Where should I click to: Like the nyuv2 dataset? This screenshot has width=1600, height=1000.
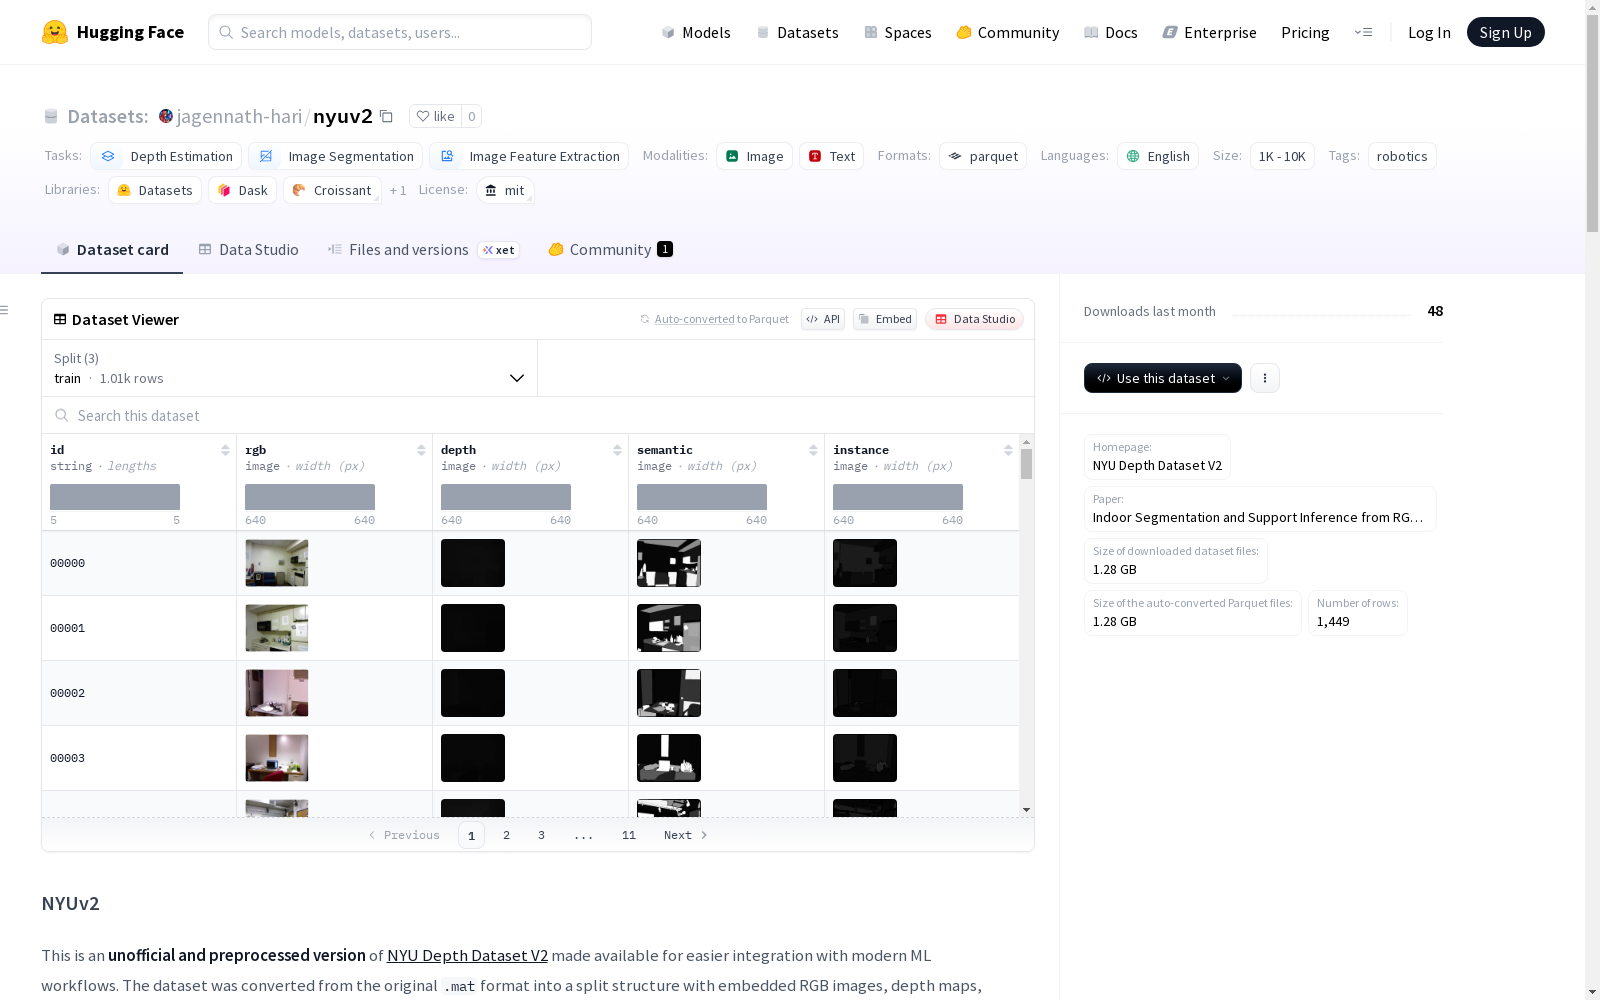coord(435,116)
